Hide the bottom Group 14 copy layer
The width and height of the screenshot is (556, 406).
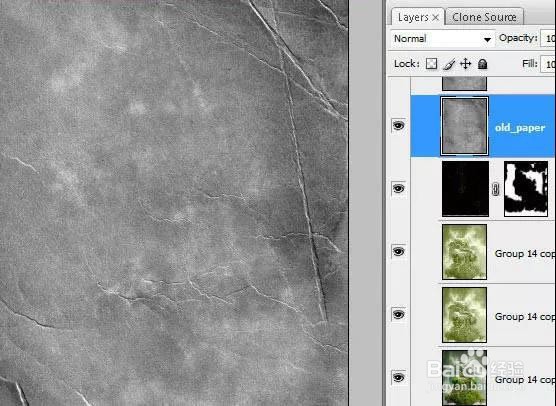pos(398,377)
